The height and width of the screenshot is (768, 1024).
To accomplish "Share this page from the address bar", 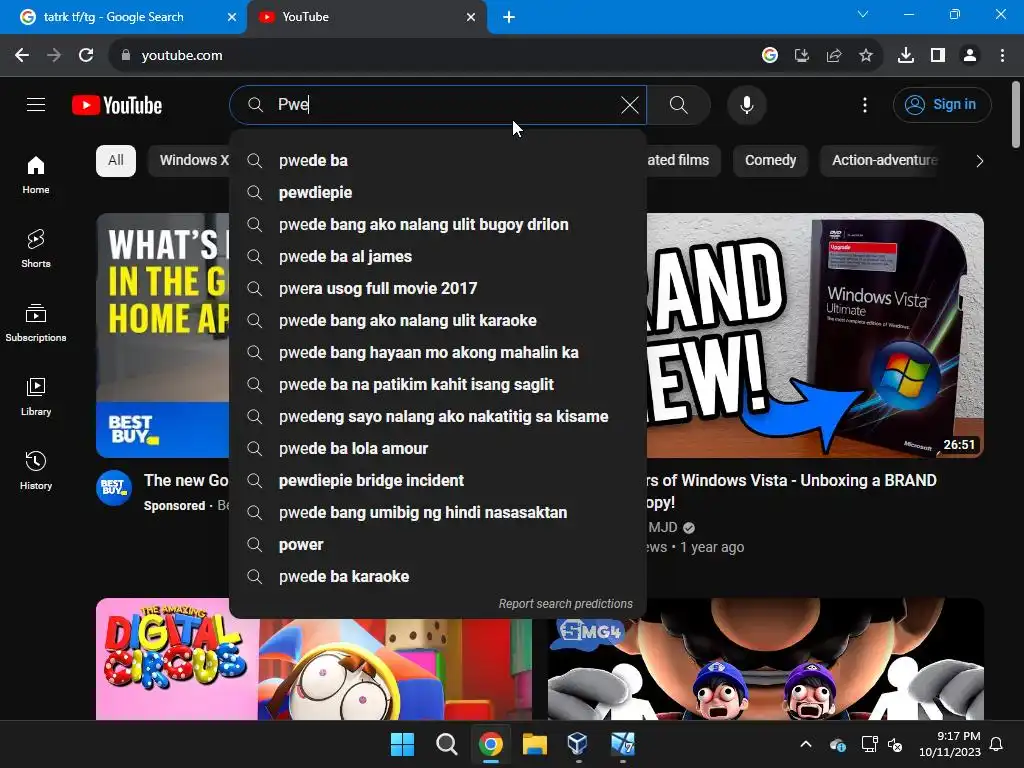I will (x=833, y=56).
